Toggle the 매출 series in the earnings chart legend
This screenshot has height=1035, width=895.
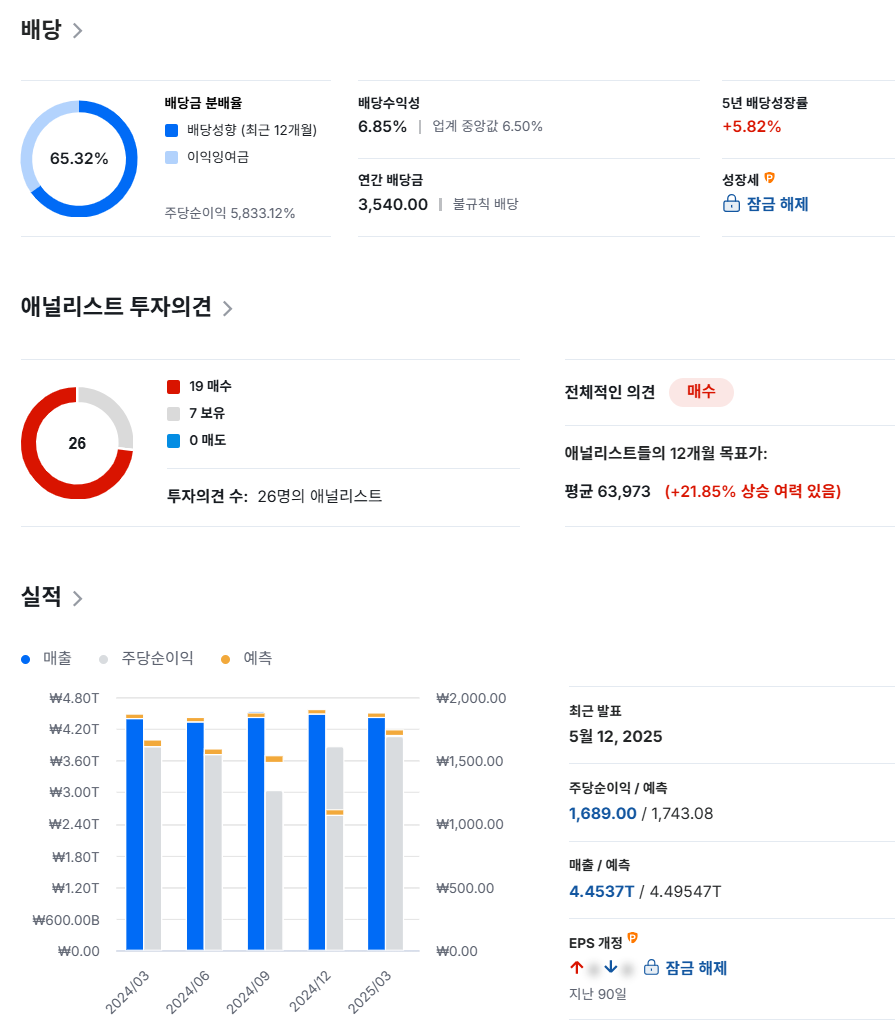(x=45, y=658)
